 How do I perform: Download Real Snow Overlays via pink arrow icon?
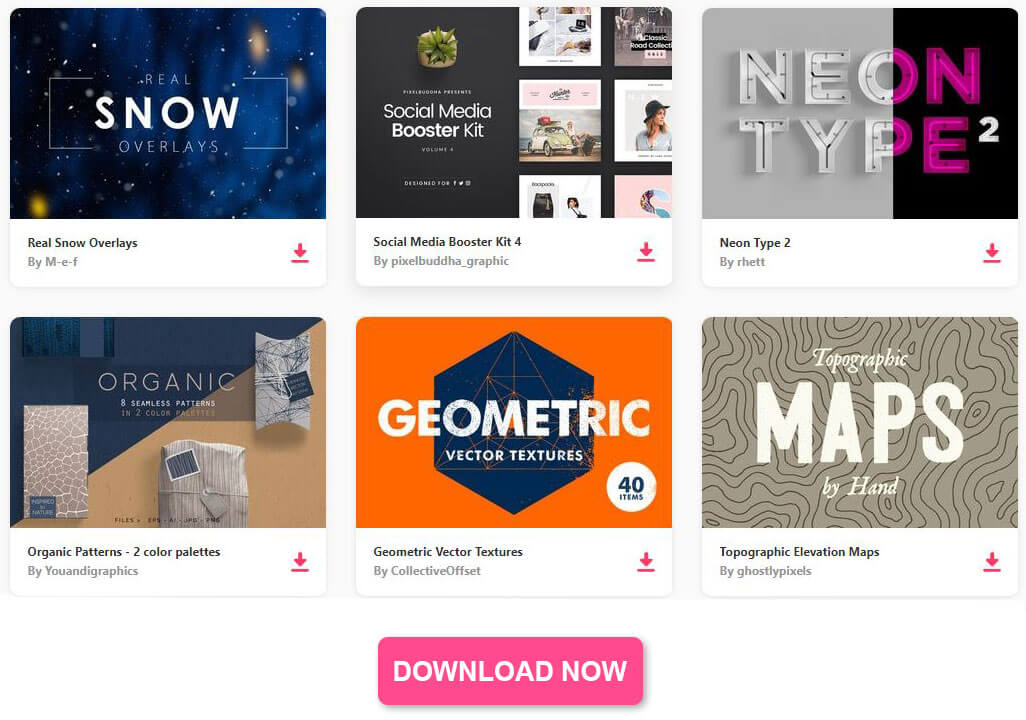click(300, 253)
